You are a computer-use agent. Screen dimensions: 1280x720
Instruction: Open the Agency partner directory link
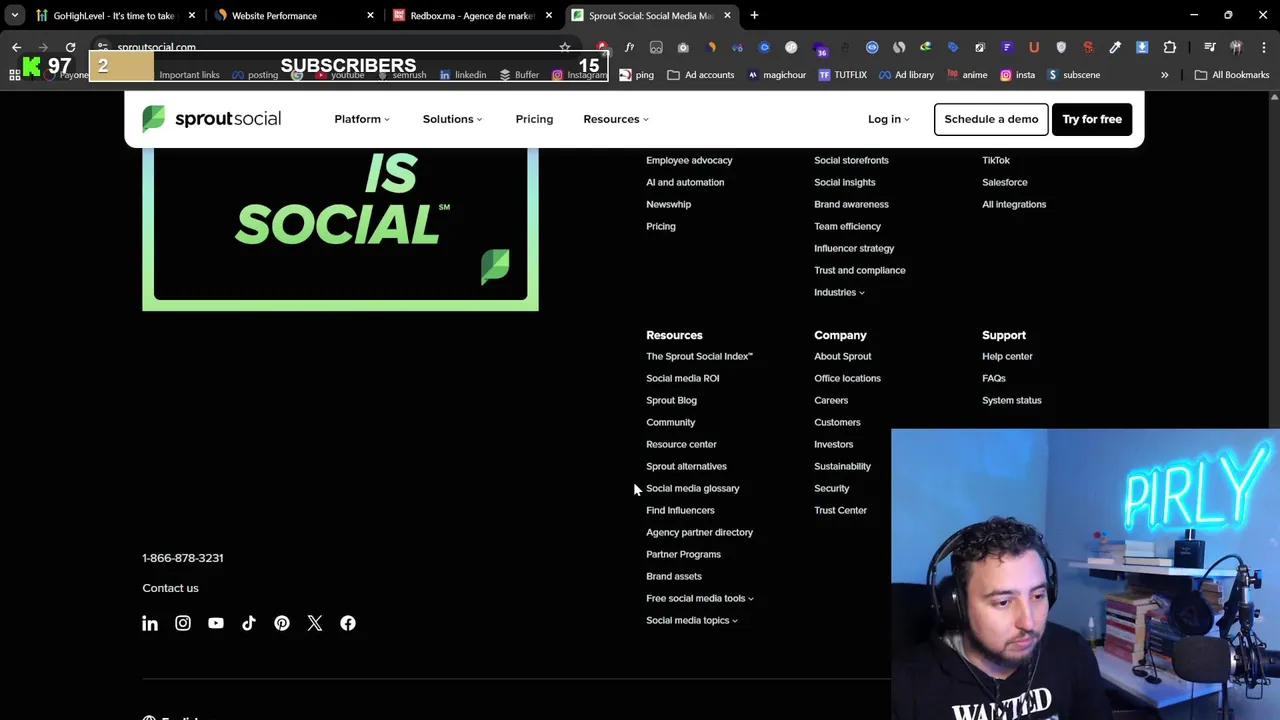pyautogui.click(x=699, y=532)
